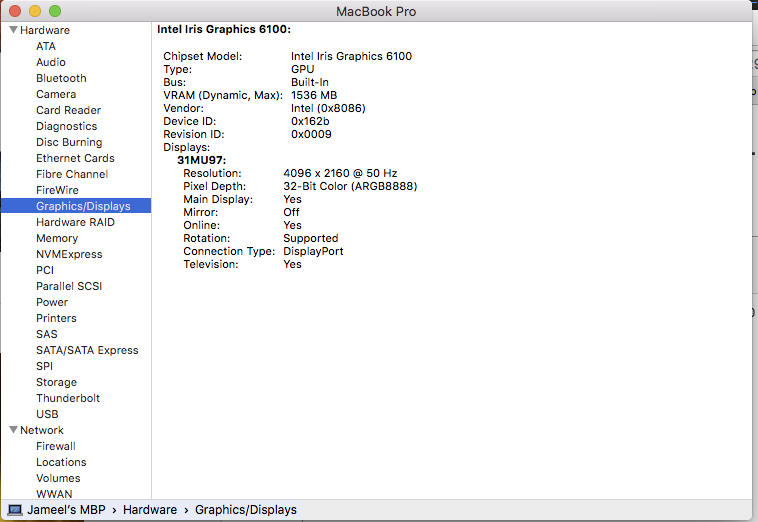Viewport: 758px width, 522px height.
Task: Click the Device ID value 0x162b
Action: click(x=310, y=121)
